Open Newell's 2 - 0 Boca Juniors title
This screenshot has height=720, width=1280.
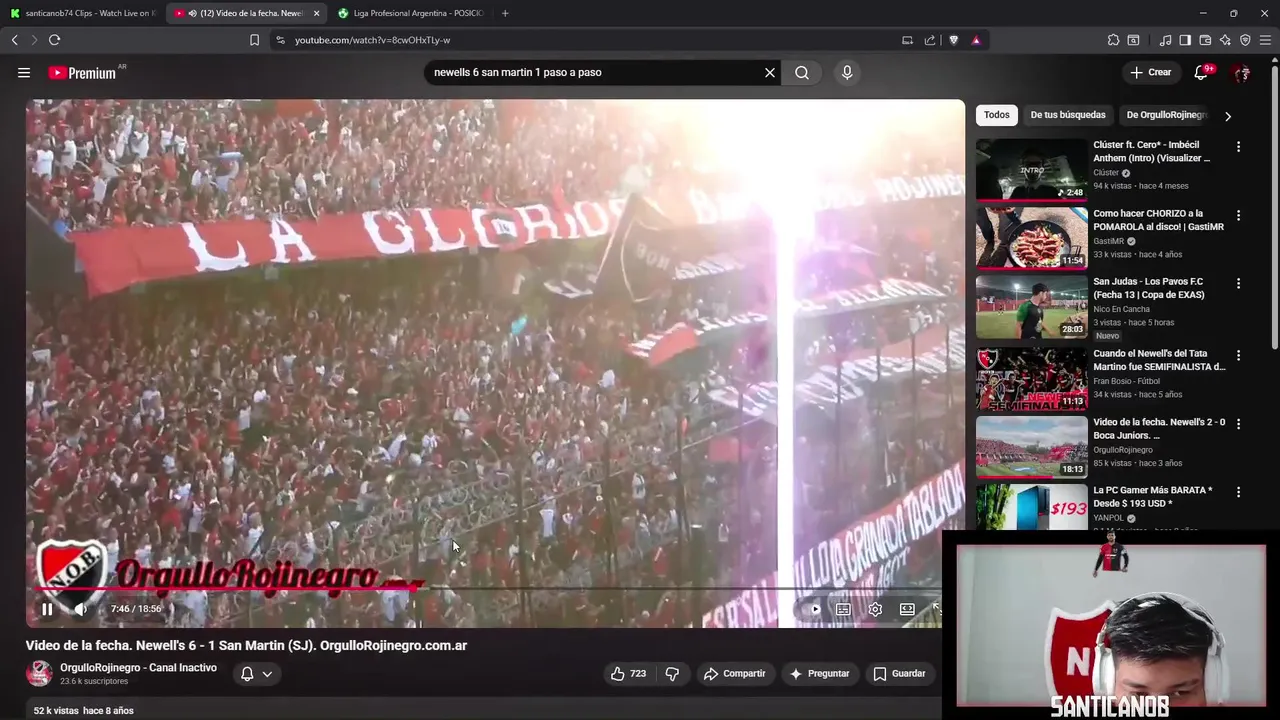pyautogui.click(x=1159, y=429)
